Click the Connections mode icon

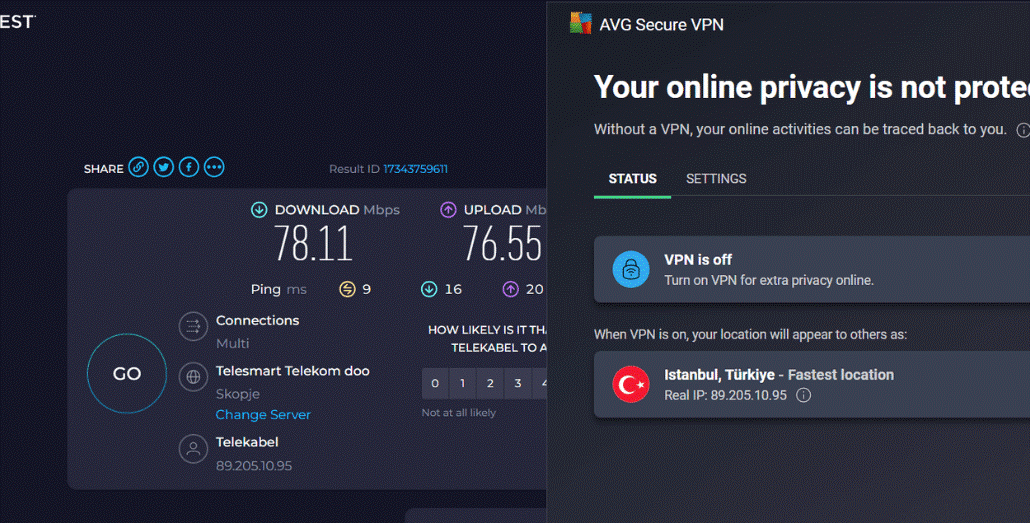(193, 326)
